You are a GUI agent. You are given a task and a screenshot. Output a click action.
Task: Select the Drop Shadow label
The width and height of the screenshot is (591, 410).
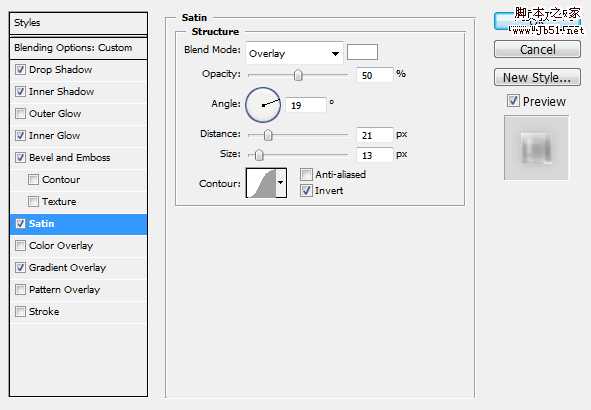tap(61, 70)
